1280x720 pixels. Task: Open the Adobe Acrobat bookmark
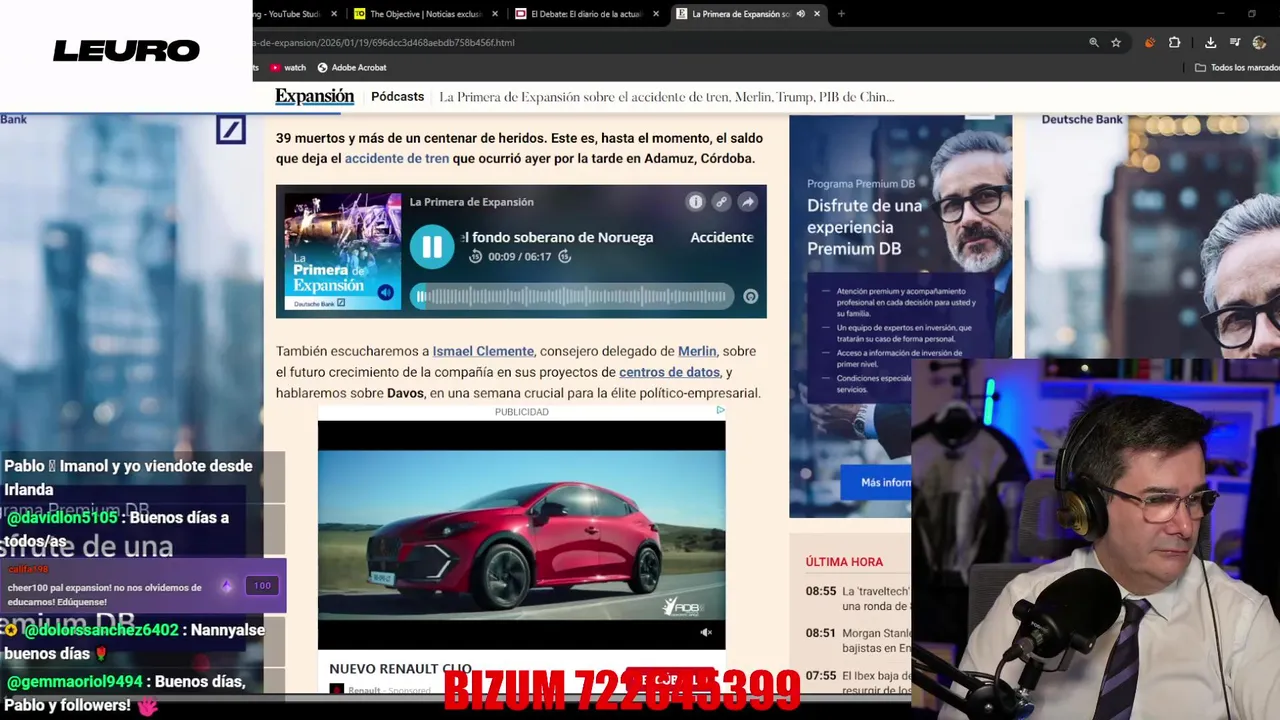tap(352, 68)
